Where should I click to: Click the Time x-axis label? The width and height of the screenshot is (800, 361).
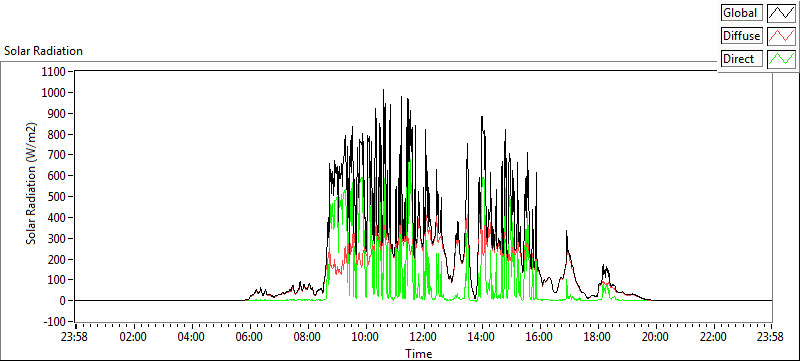point(418,353)
